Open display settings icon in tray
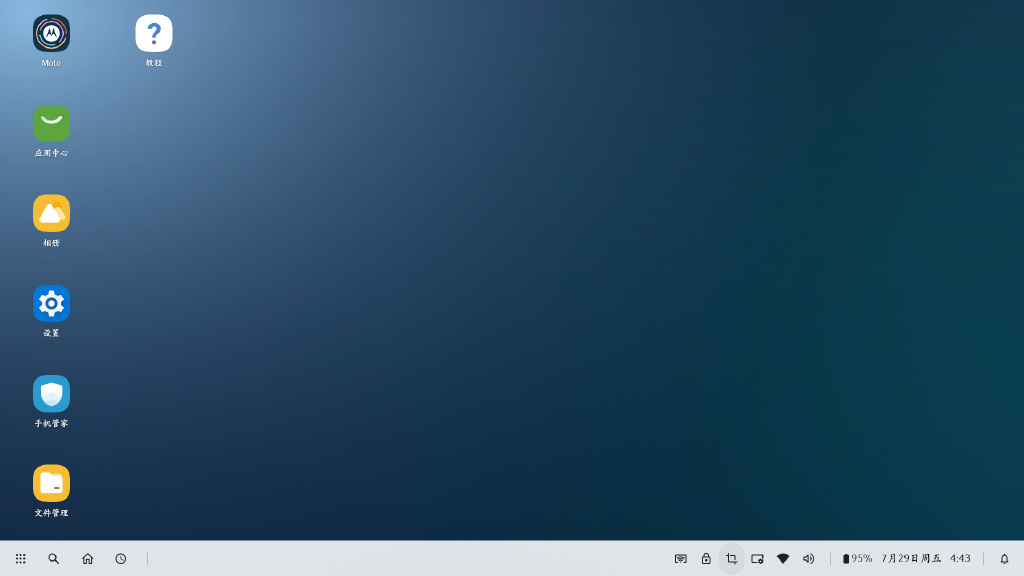 [758, 559]
